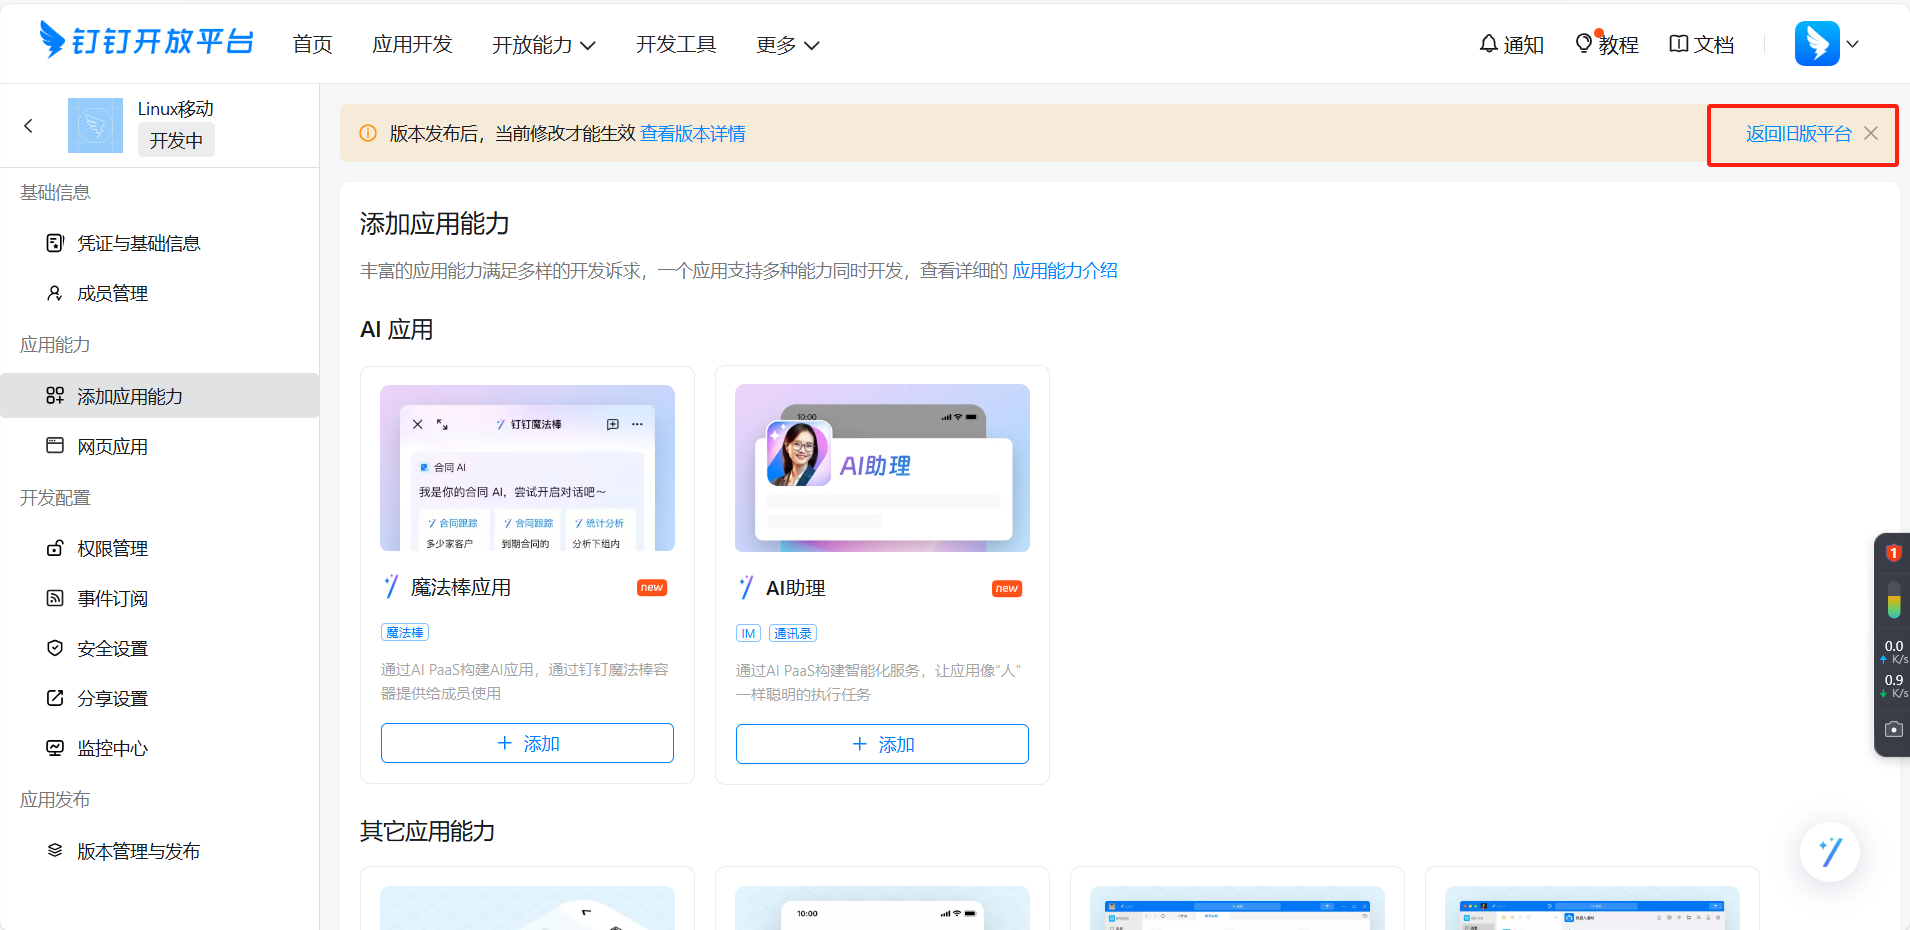The width and height of the screenshot is (1910, 930).
Task: Click the 监控中心 monitor icon
Action: click(x=55, y=748)
